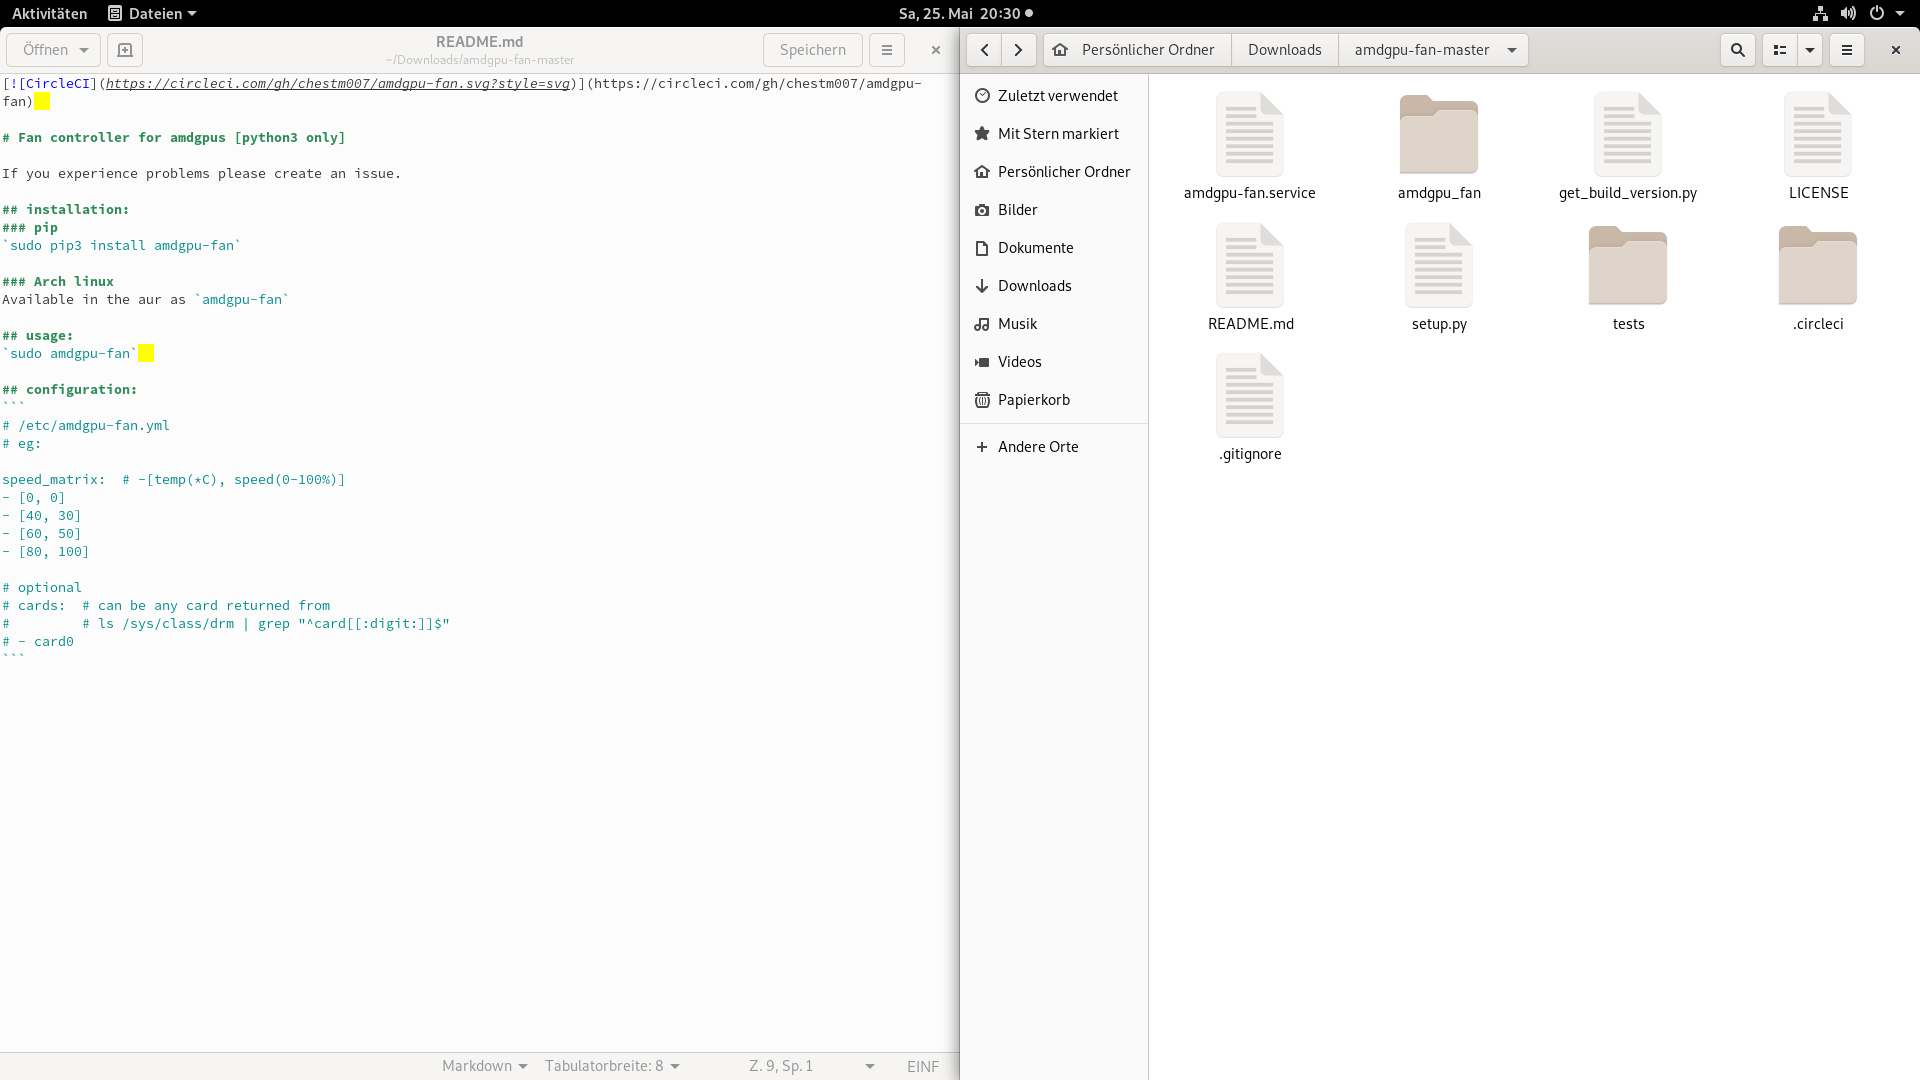Viewport: 1920px width, 1080px height.
Task: Navigate to Downloads in path bar
Action: pyautogui.click(x=1284, y=50)
